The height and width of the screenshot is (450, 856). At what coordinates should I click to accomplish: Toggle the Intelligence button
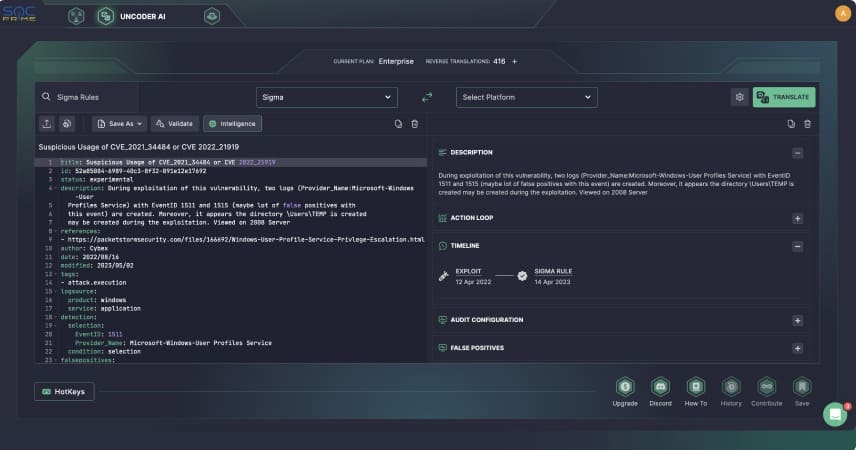pos(232,124)
